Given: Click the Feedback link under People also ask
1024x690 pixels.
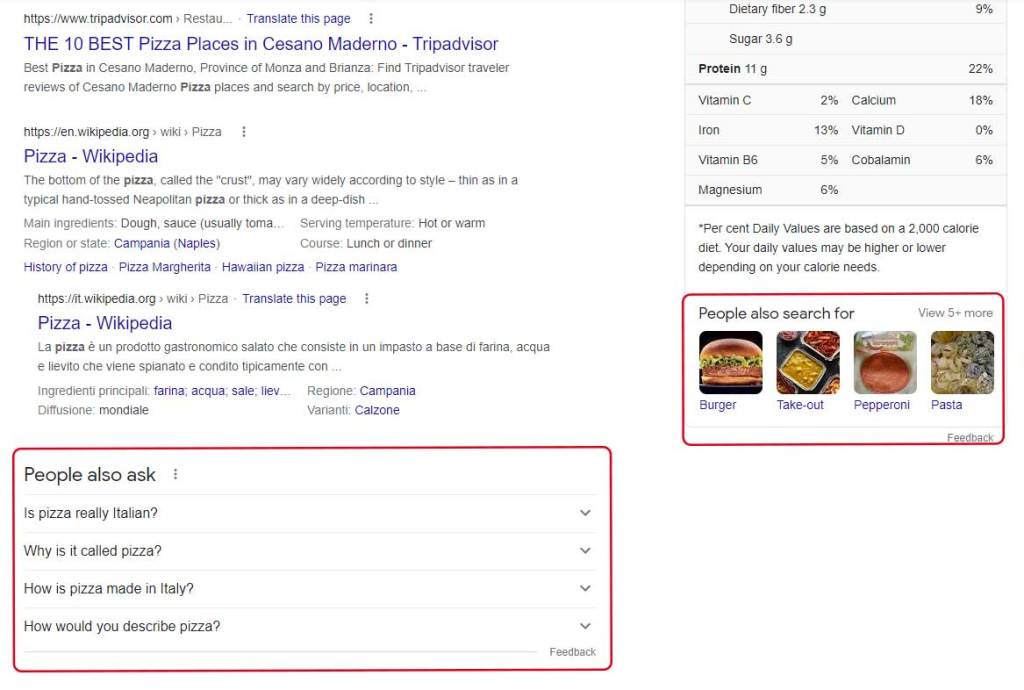Looking at the screenshot, I should 572,652.
